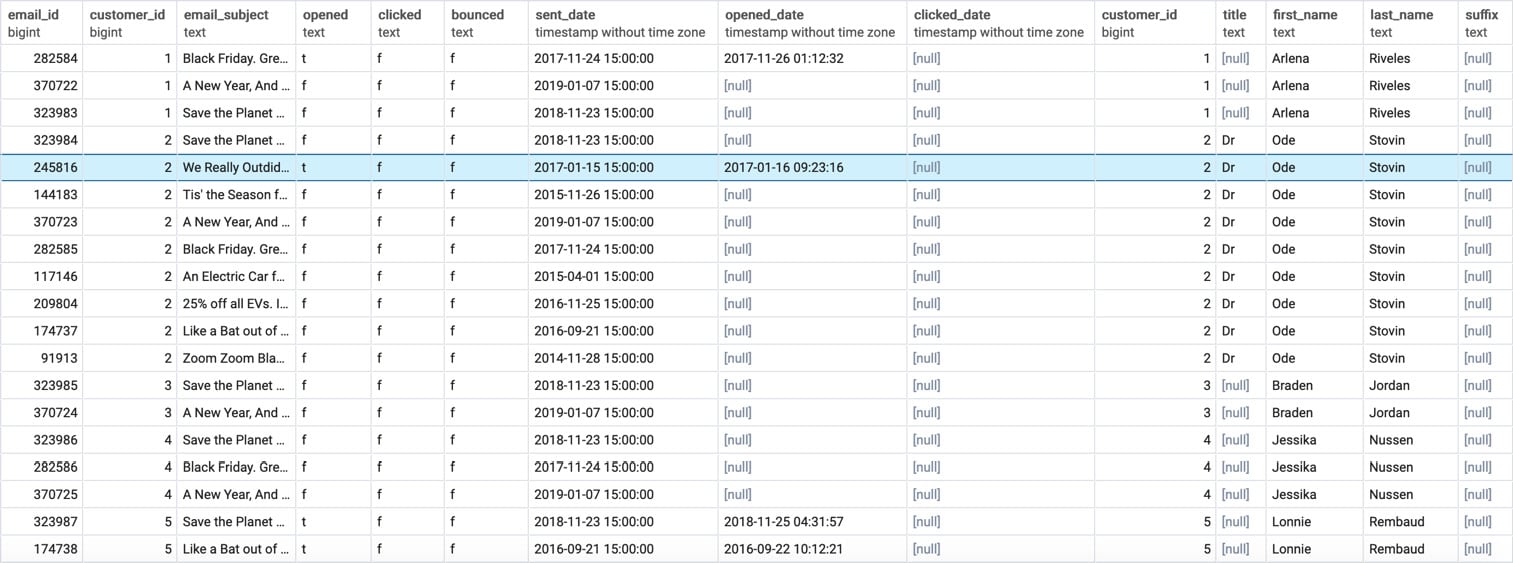Image resolution: width=1513 pixels, height=563 pixels.
Task: Select cell with email_id 117146
Action: pos(41,277)
